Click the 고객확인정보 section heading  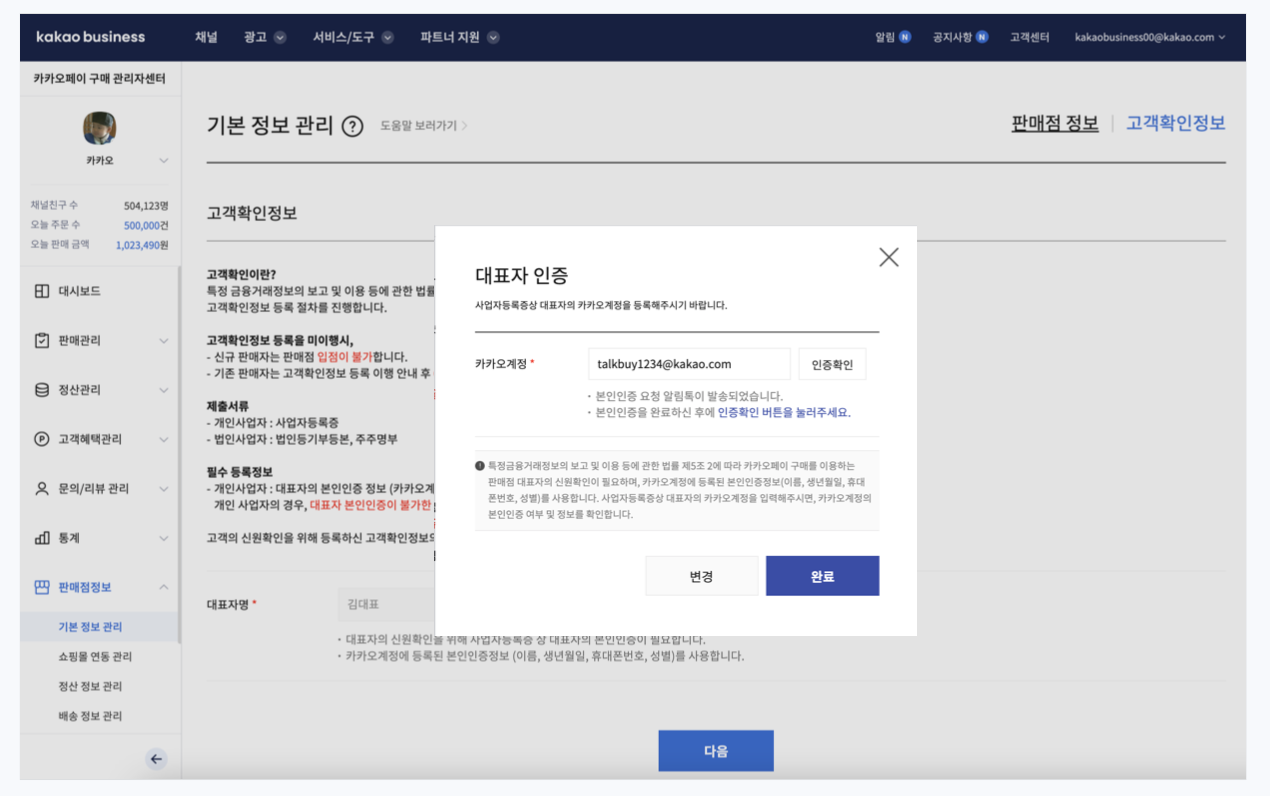252,214
